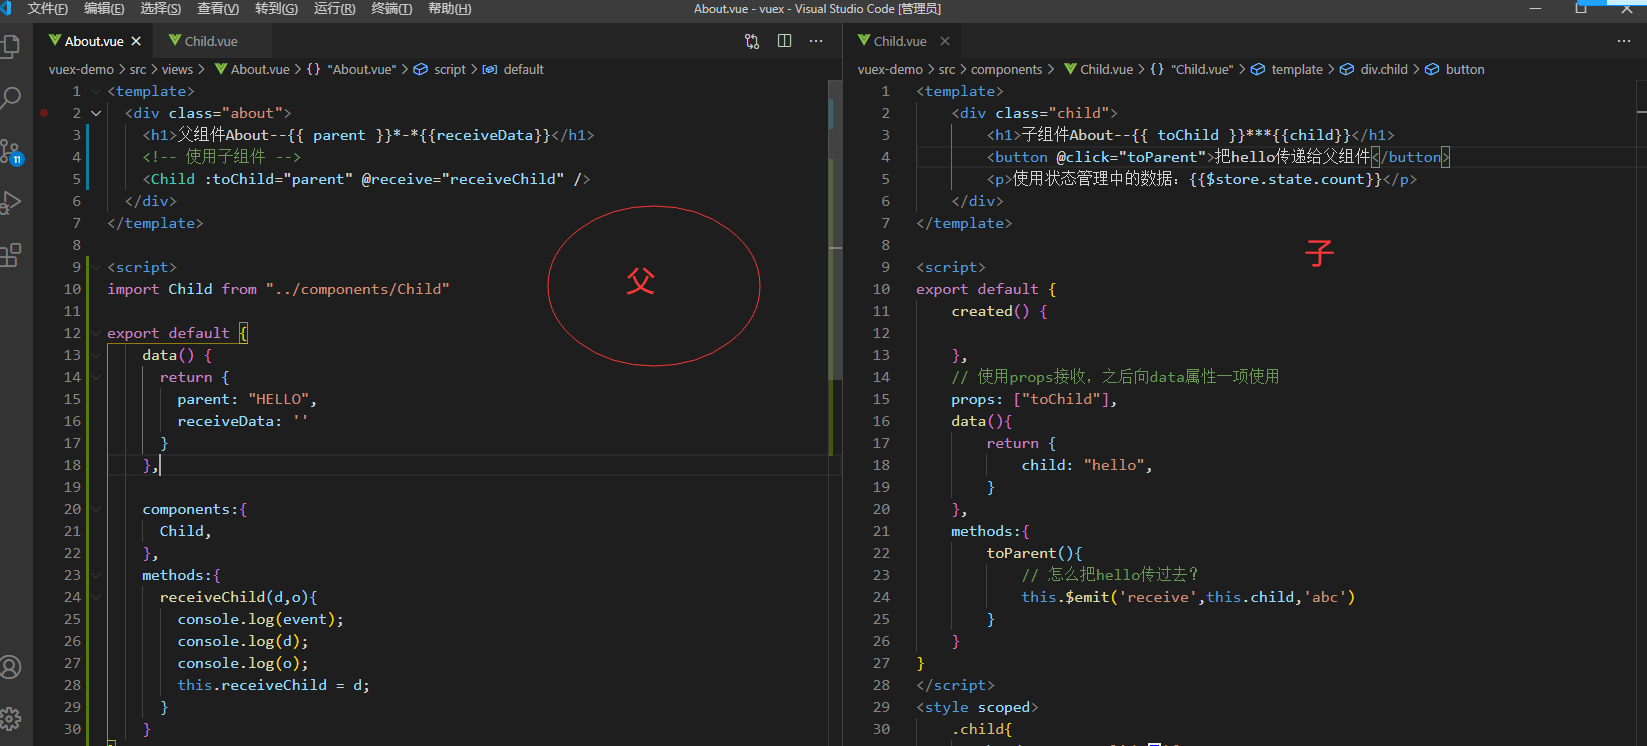Open the Run and Debug view
The width and height of the screenshot is (1647, 746).
tap(11, 203)
